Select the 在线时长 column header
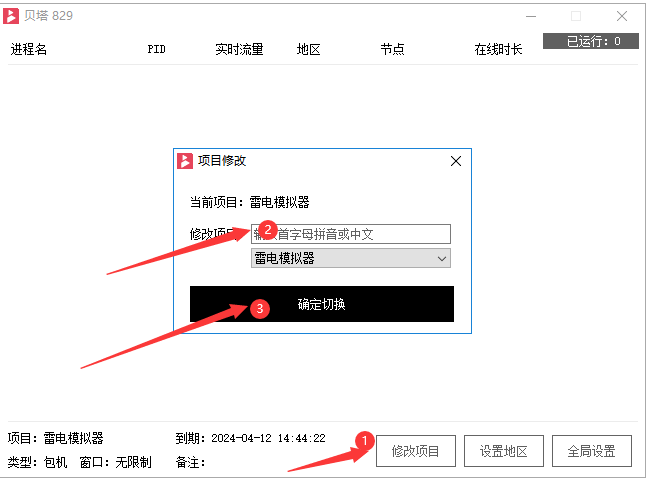The image size is (649, 480). tap(498, 49)
